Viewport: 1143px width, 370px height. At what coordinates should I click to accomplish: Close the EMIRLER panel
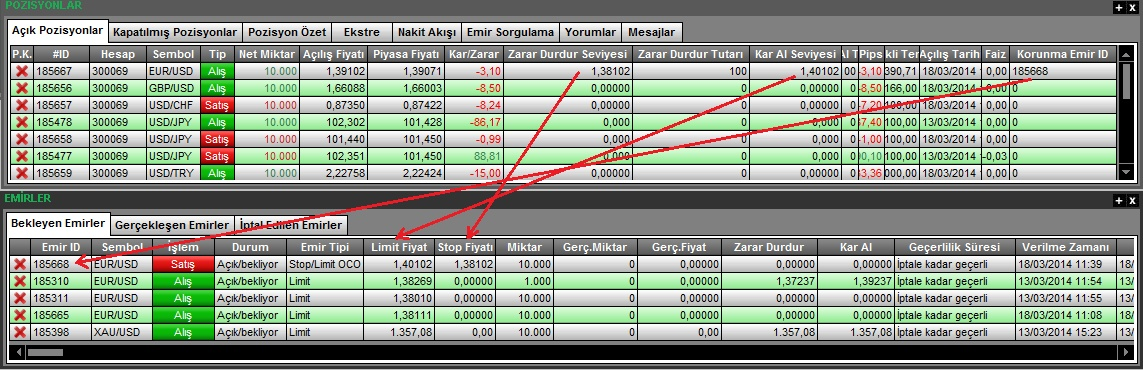tap(1132, 200)
